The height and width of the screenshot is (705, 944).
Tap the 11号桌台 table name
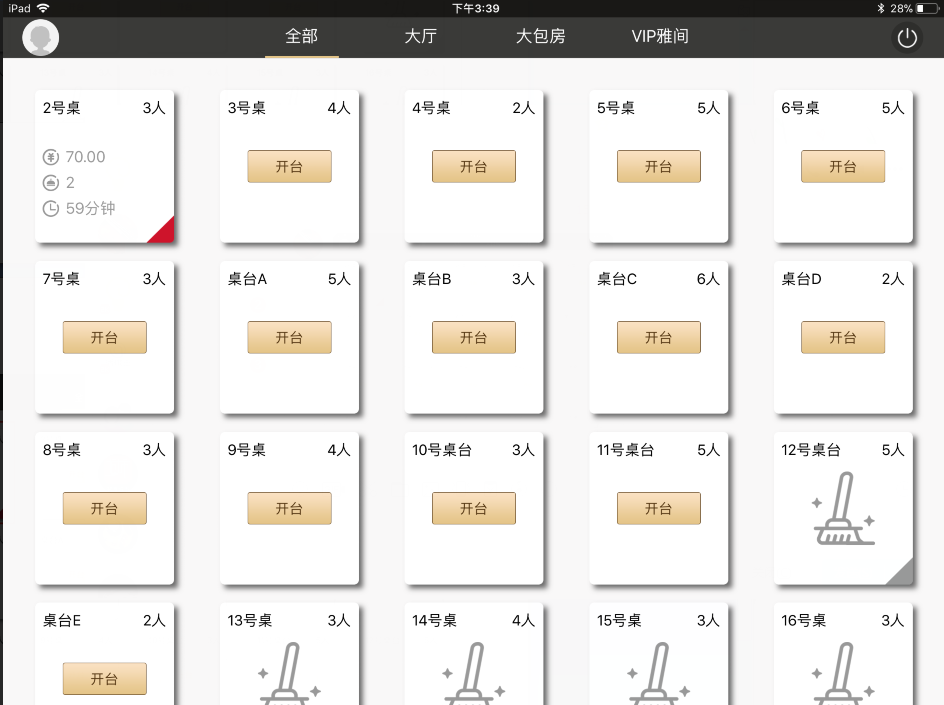pos(626,450)
